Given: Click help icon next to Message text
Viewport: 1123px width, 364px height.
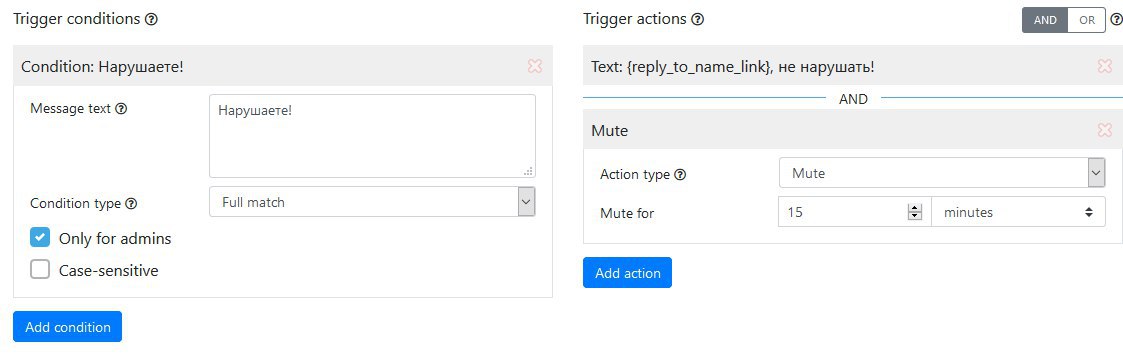Looking at the screenshot, I should tap(121, 109).
